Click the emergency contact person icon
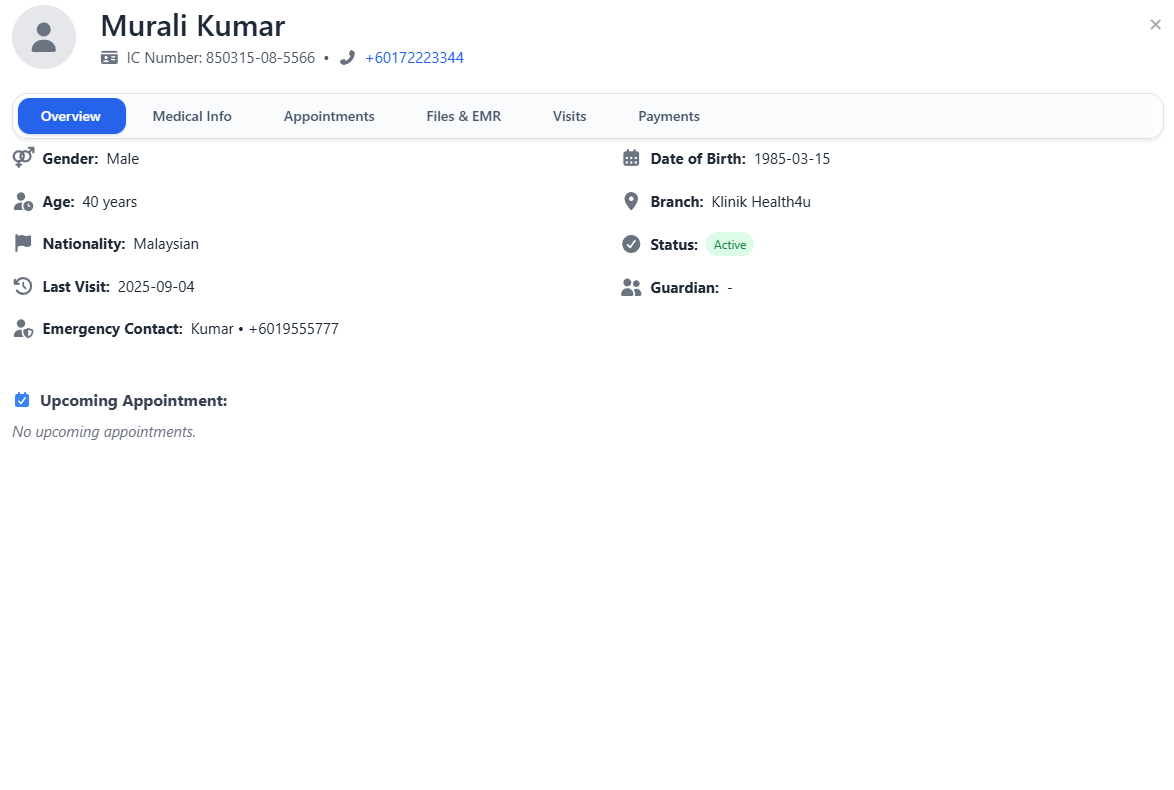Viewport: 1174px width, 790px height. pos(22,328)
